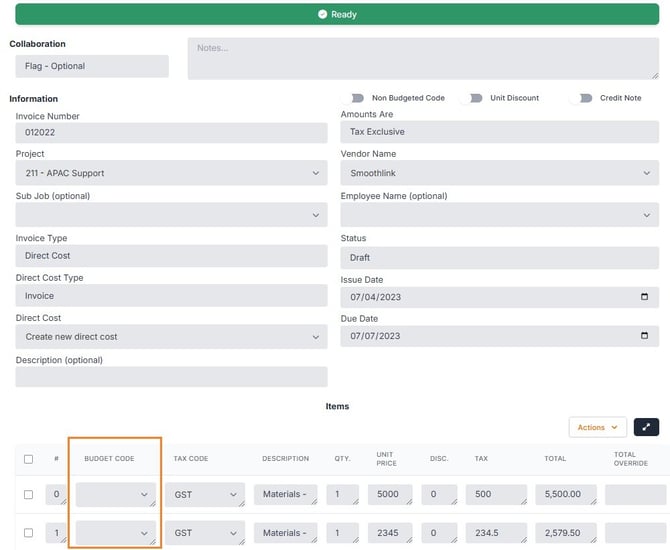670x550 pixels.
Task: Click the total cell 2,579.50
Action: tap(566, 533)
